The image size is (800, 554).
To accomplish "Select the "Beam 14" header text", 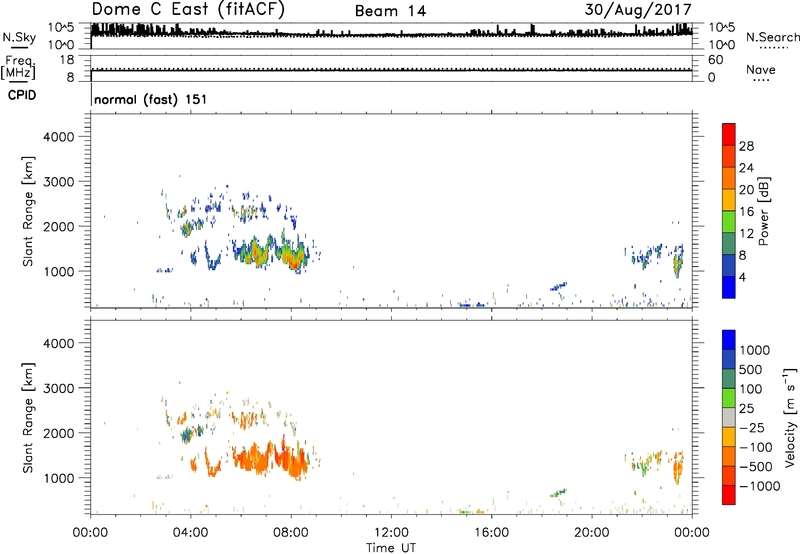I will click(x=390, y=11).
